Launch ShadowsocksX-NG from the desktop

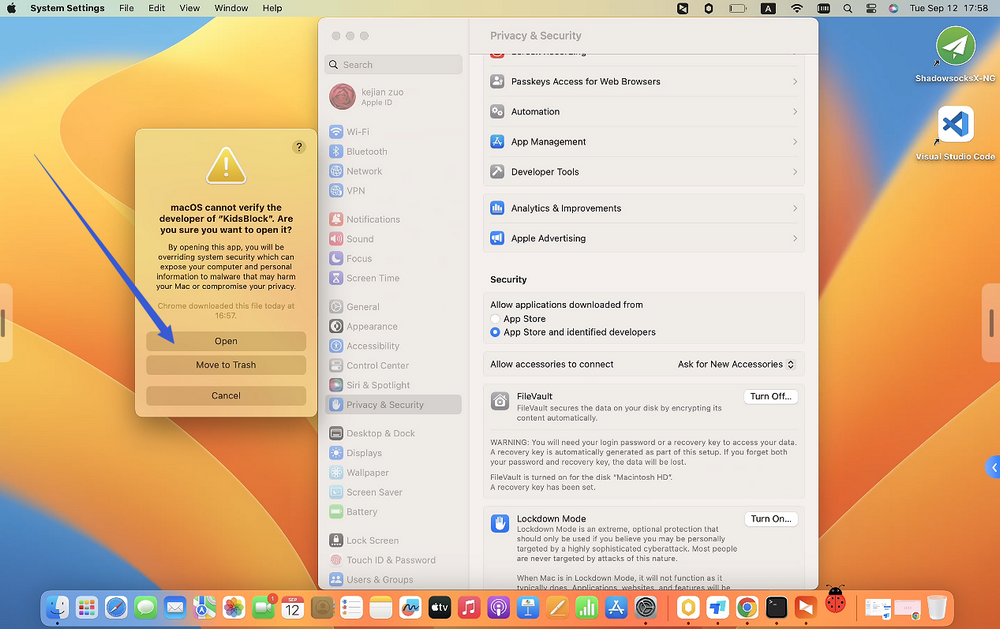pos(955,55)
